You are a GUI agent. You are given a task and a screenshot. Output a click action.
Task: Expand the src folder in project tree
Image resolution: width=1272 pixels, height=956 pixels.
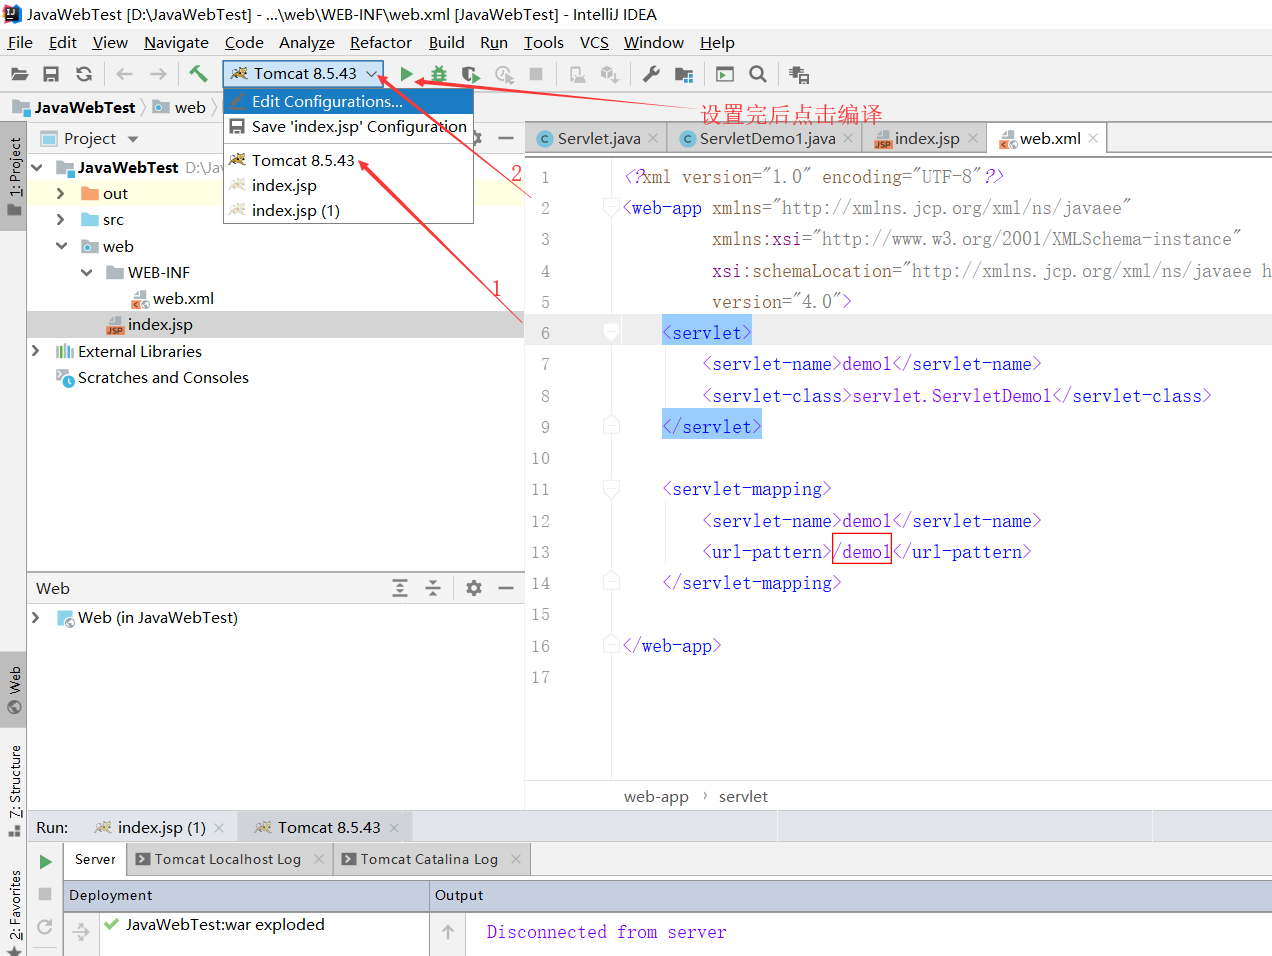click(x=61, y=220)
